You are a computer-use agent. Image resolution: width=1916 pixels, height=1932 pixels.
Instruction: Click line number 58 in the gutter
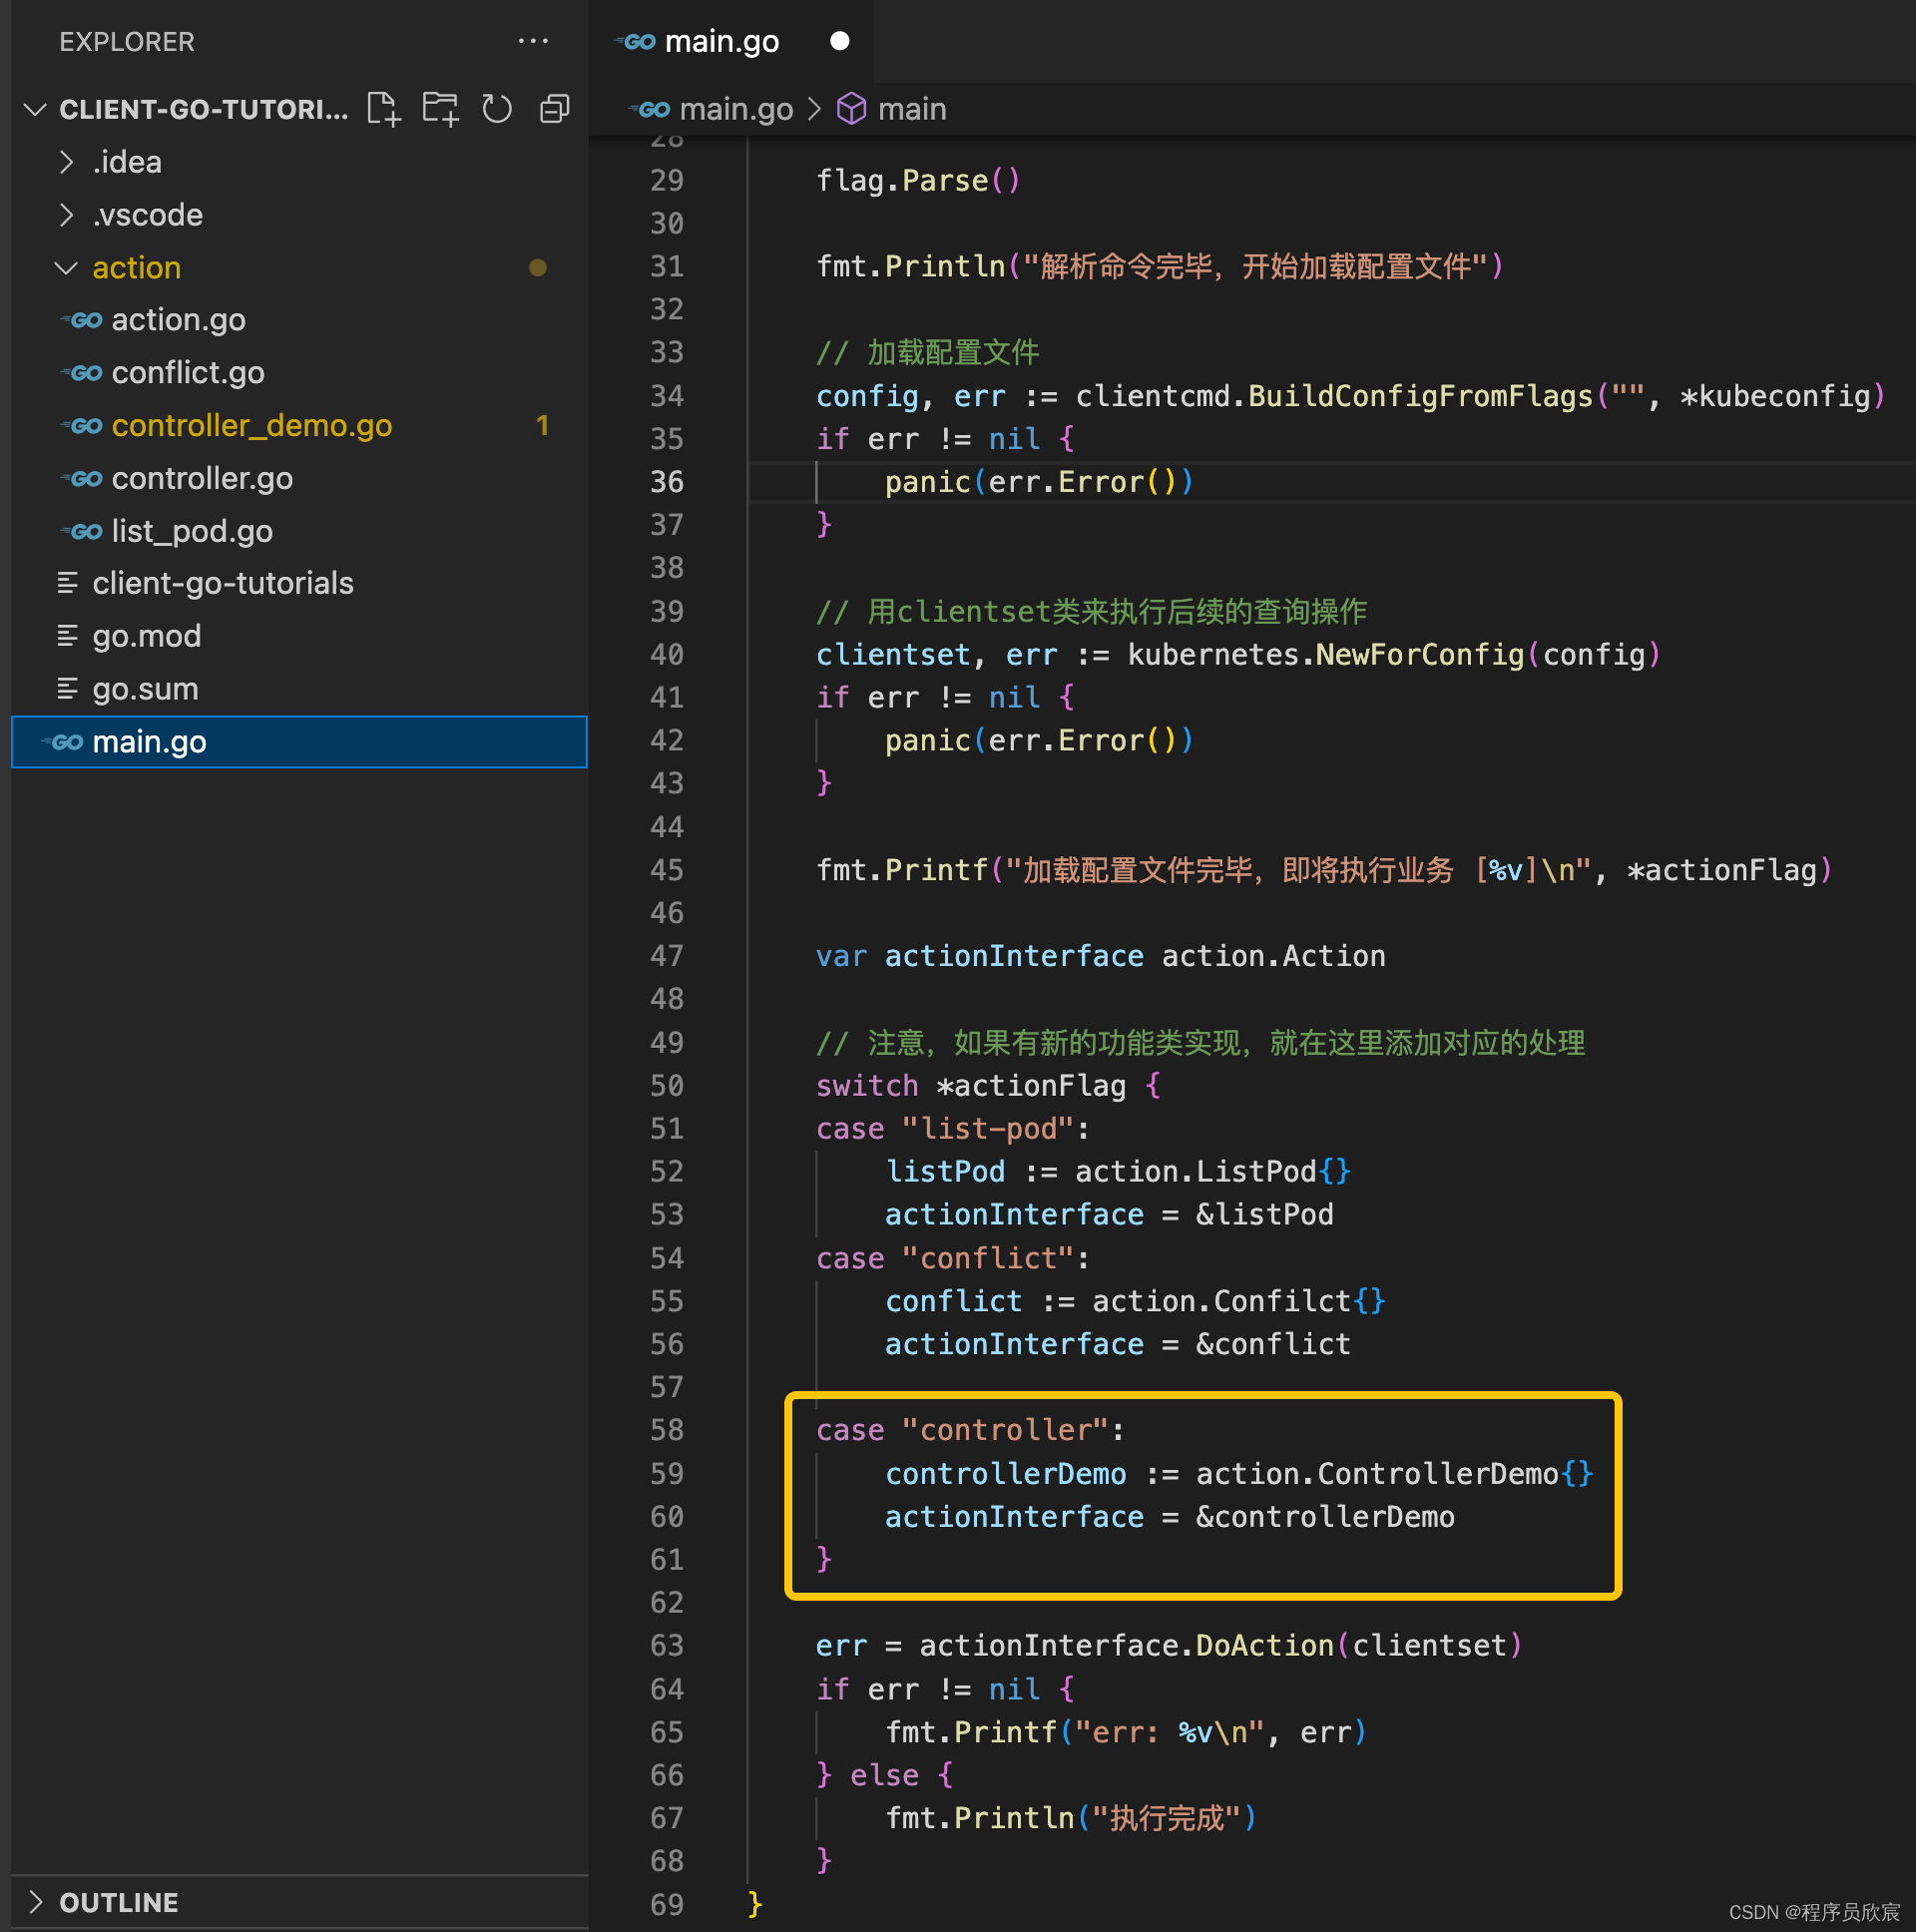coord(667,1430)
